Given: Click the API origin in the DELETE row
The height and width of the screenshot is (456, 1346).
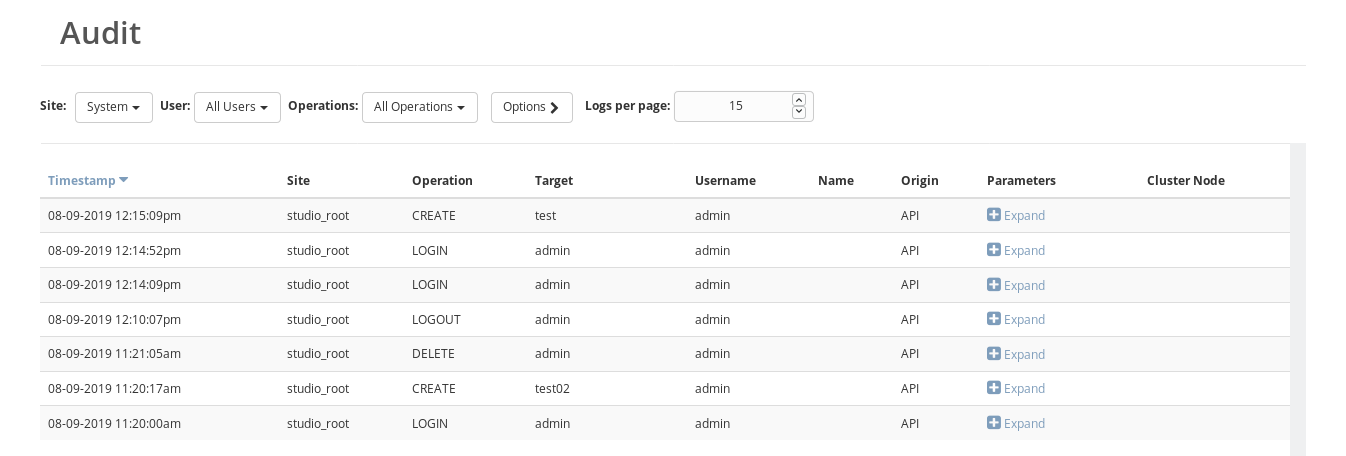Looking at the screenshot, I should coord(910,354).
